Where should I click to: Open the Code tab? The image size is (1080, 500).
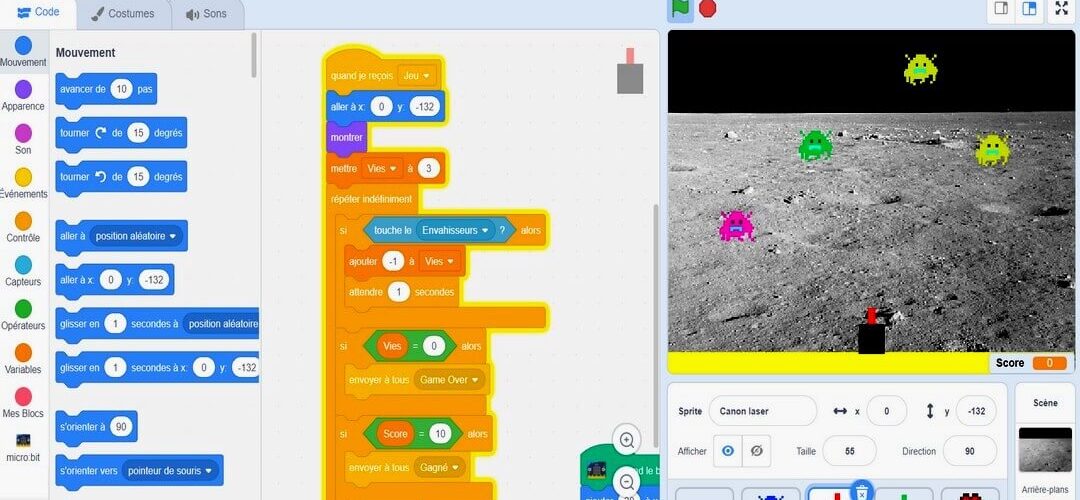click(x=38, y=12)
